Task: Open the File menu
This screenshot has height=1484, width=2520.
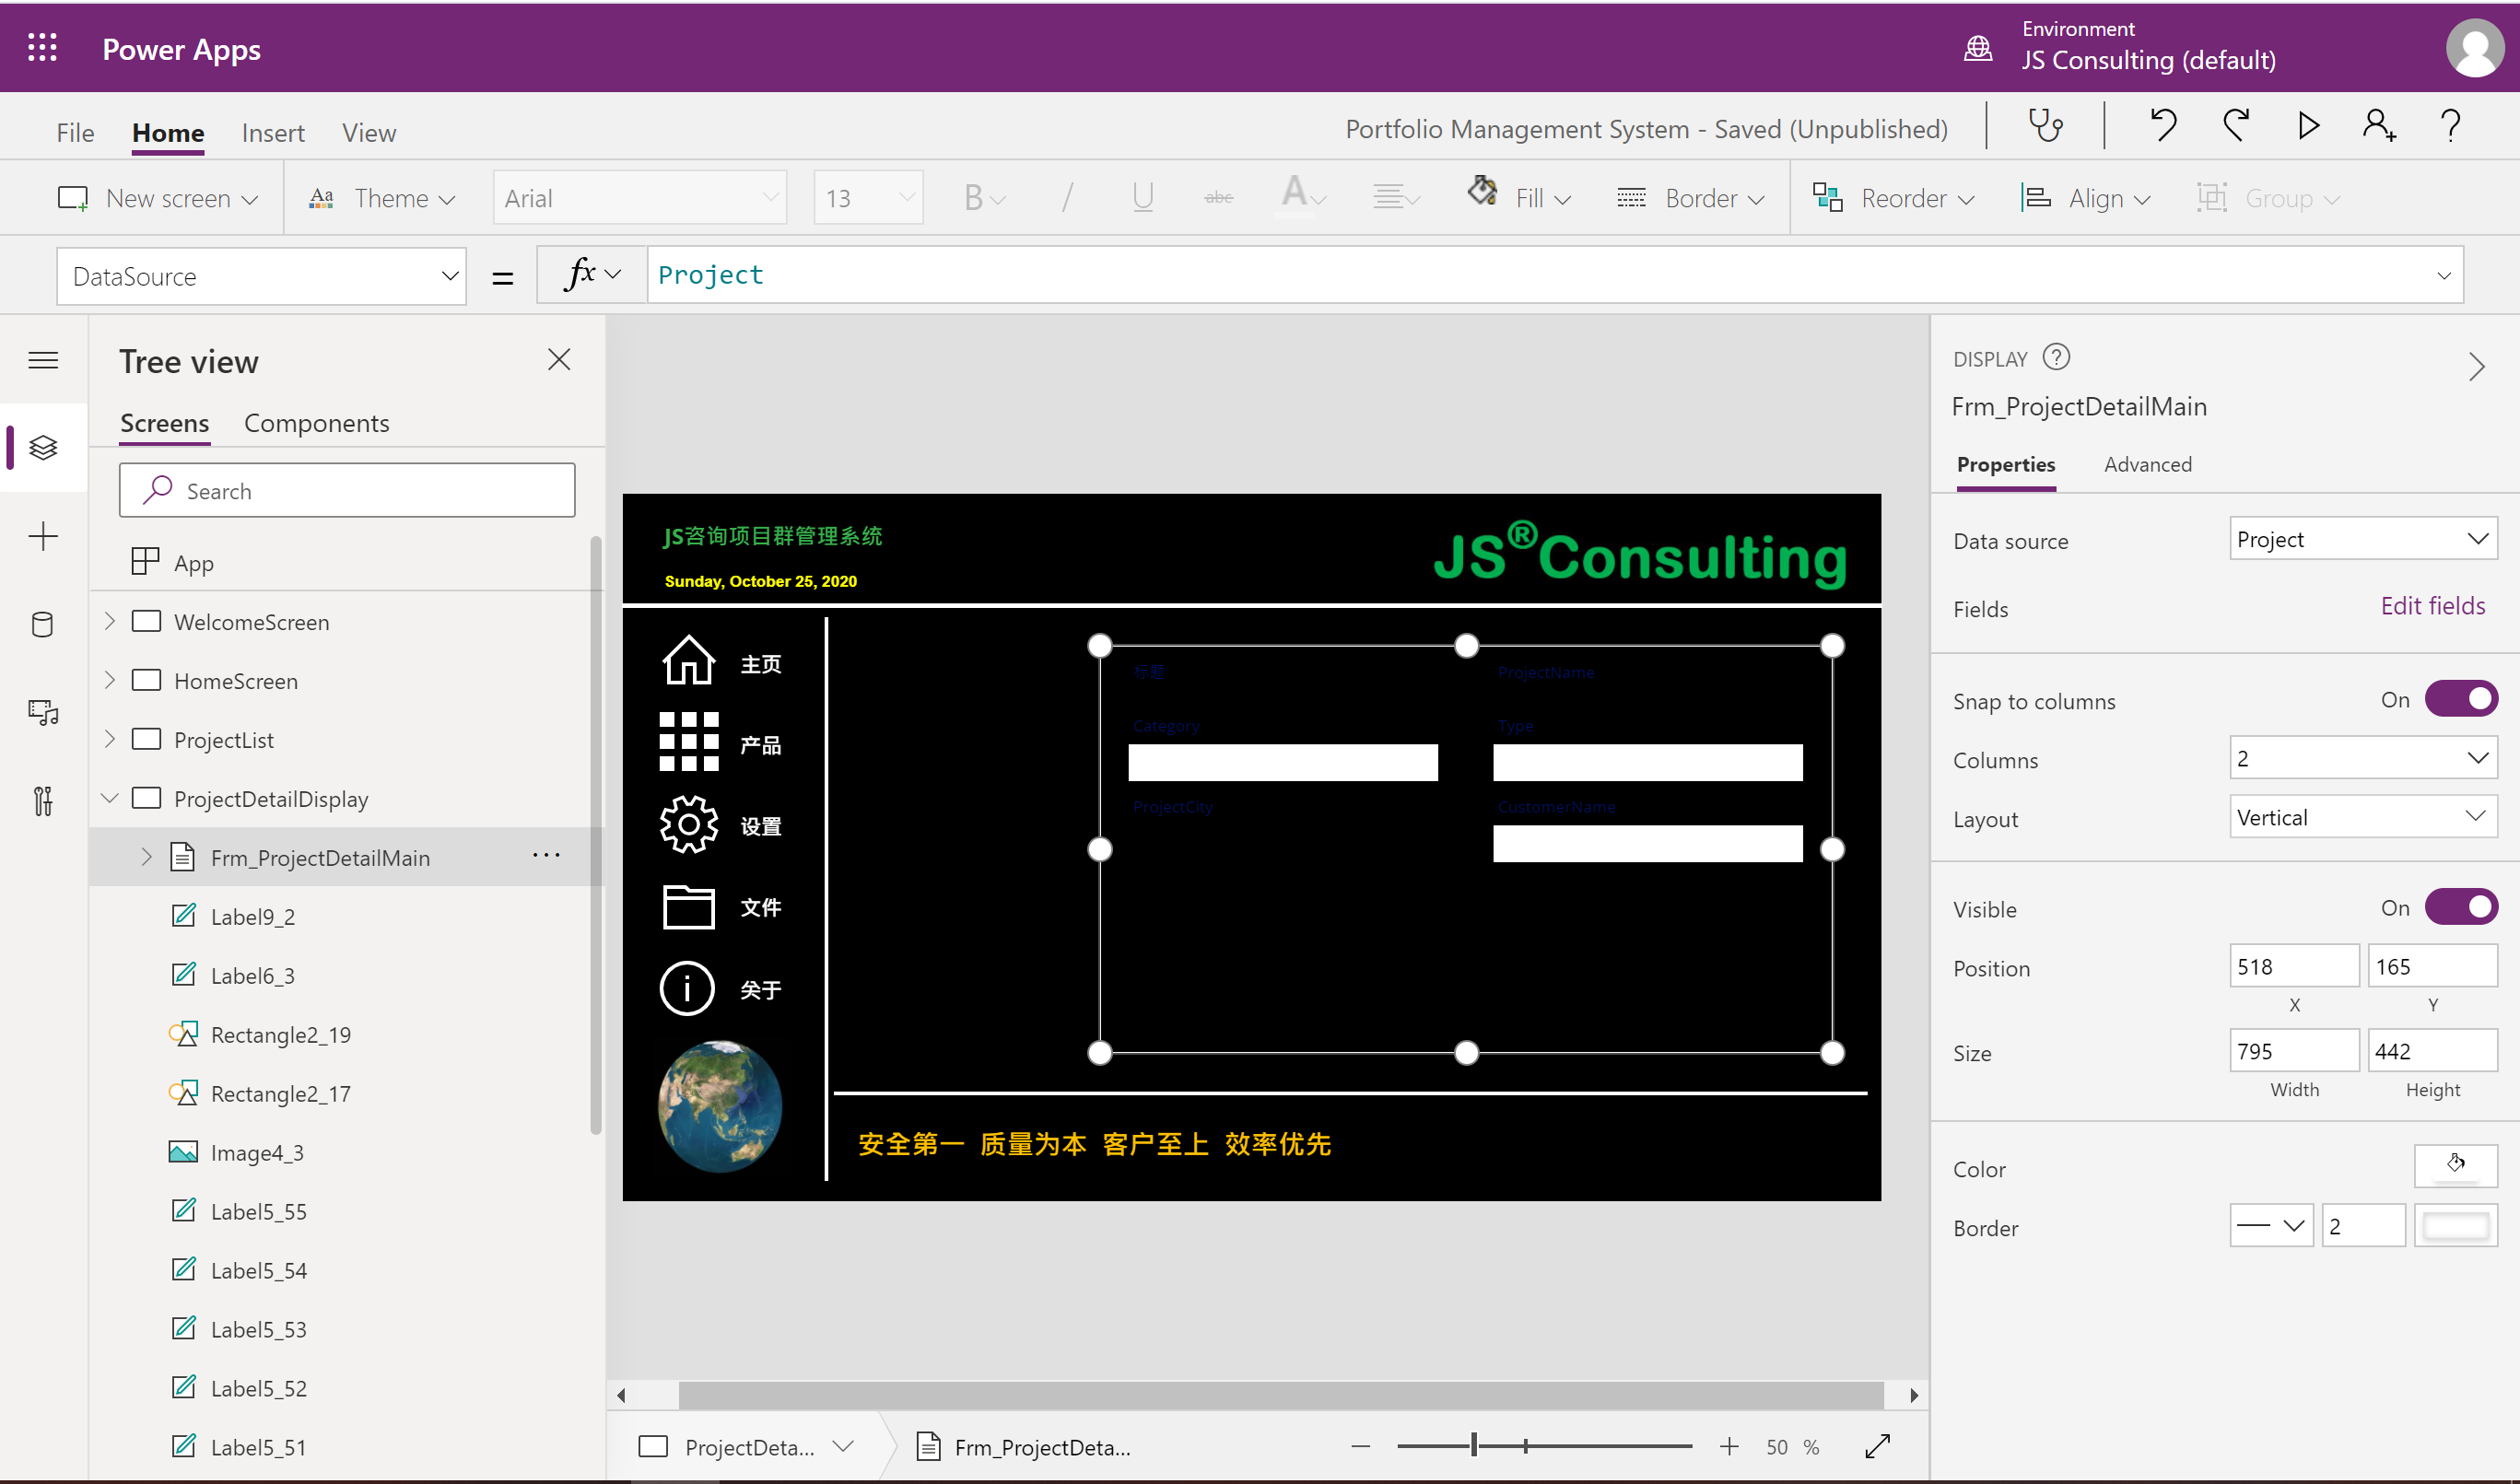Action: pos(75,133)
